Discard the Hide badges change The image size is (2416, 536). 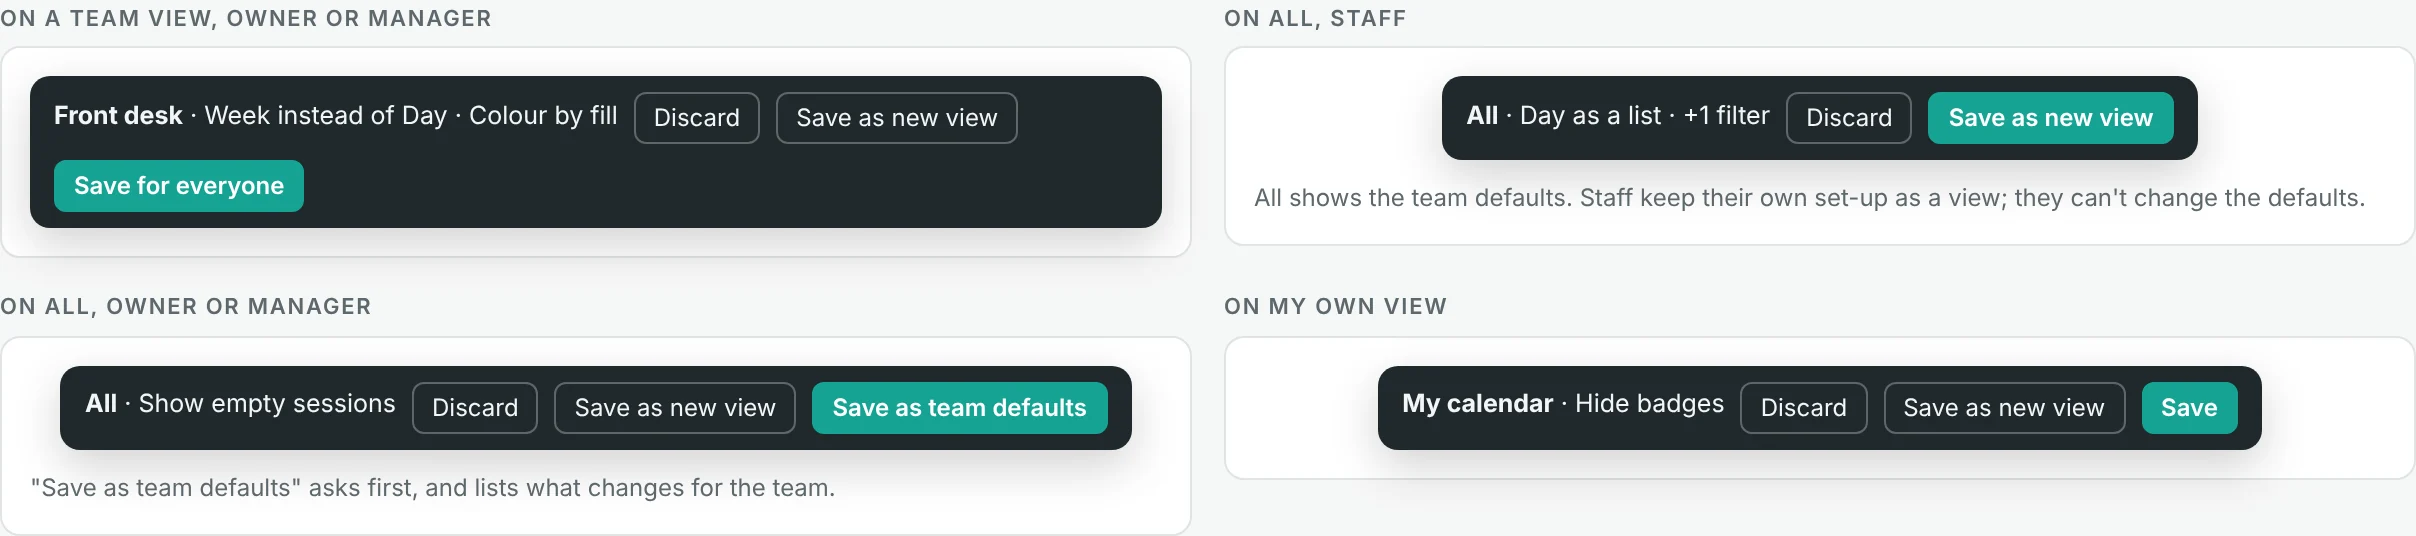1804,408
